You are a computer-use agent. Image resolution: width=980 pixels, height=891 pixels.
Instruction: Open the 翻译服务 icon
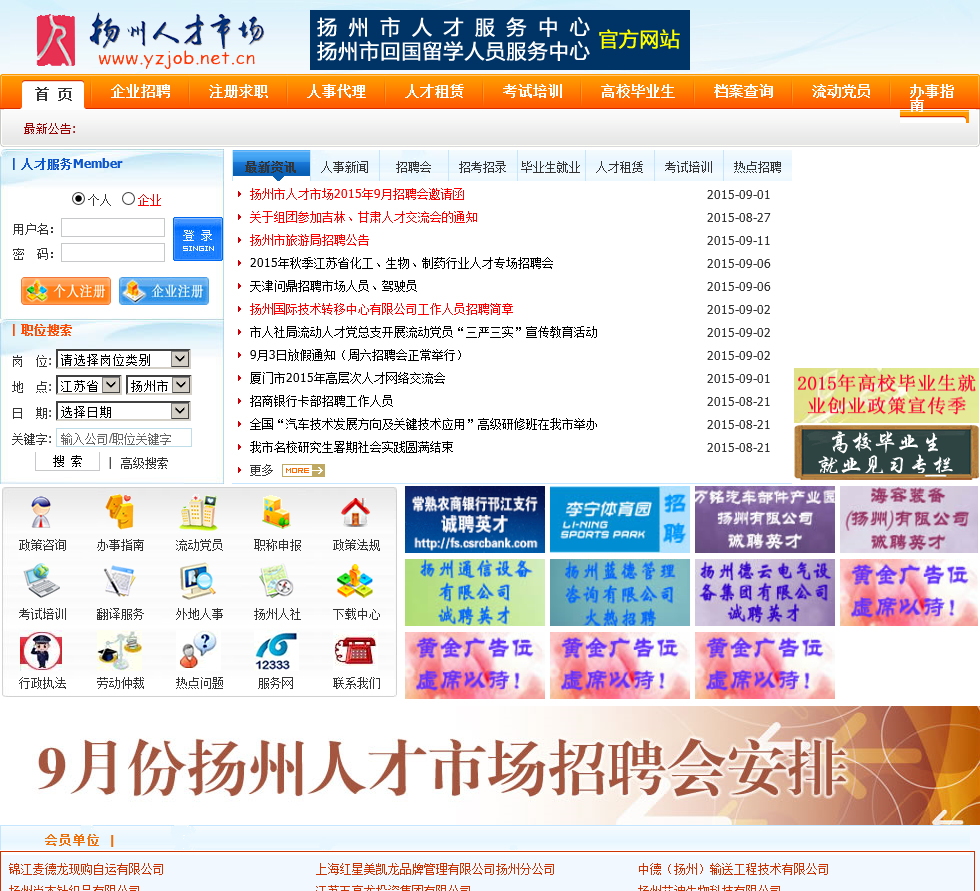121,581
